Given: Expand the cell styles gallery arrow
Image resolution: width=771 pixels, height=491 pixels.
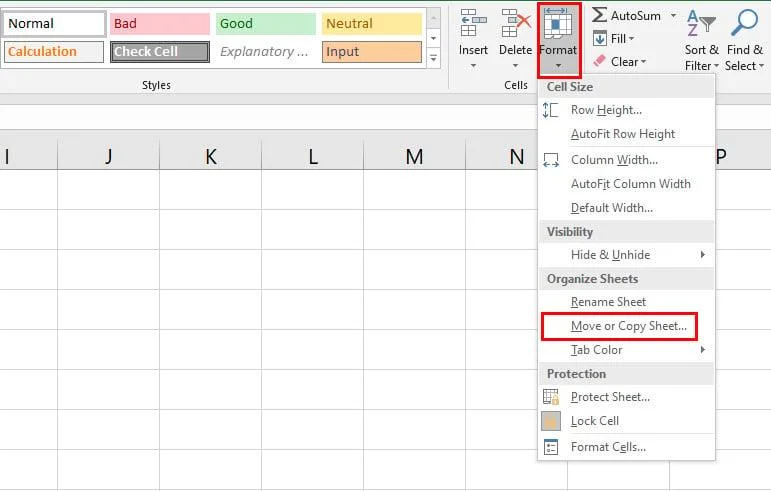Looking at the screenshot, I should point(433,59).
